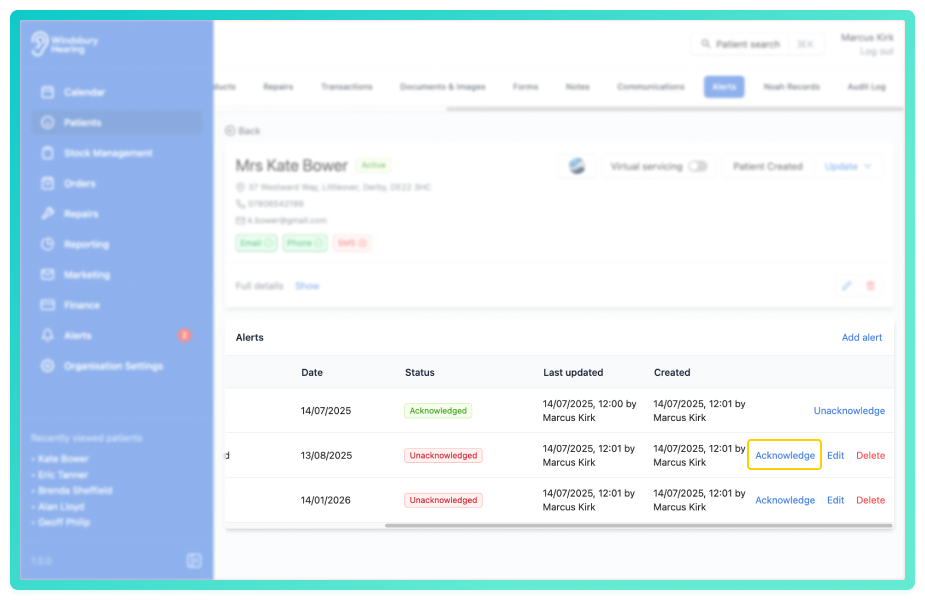Image resolution: width=925 pixels, height=600 pixels.
Task: Switch to the Repairs tab
Action: coord(278,87)
